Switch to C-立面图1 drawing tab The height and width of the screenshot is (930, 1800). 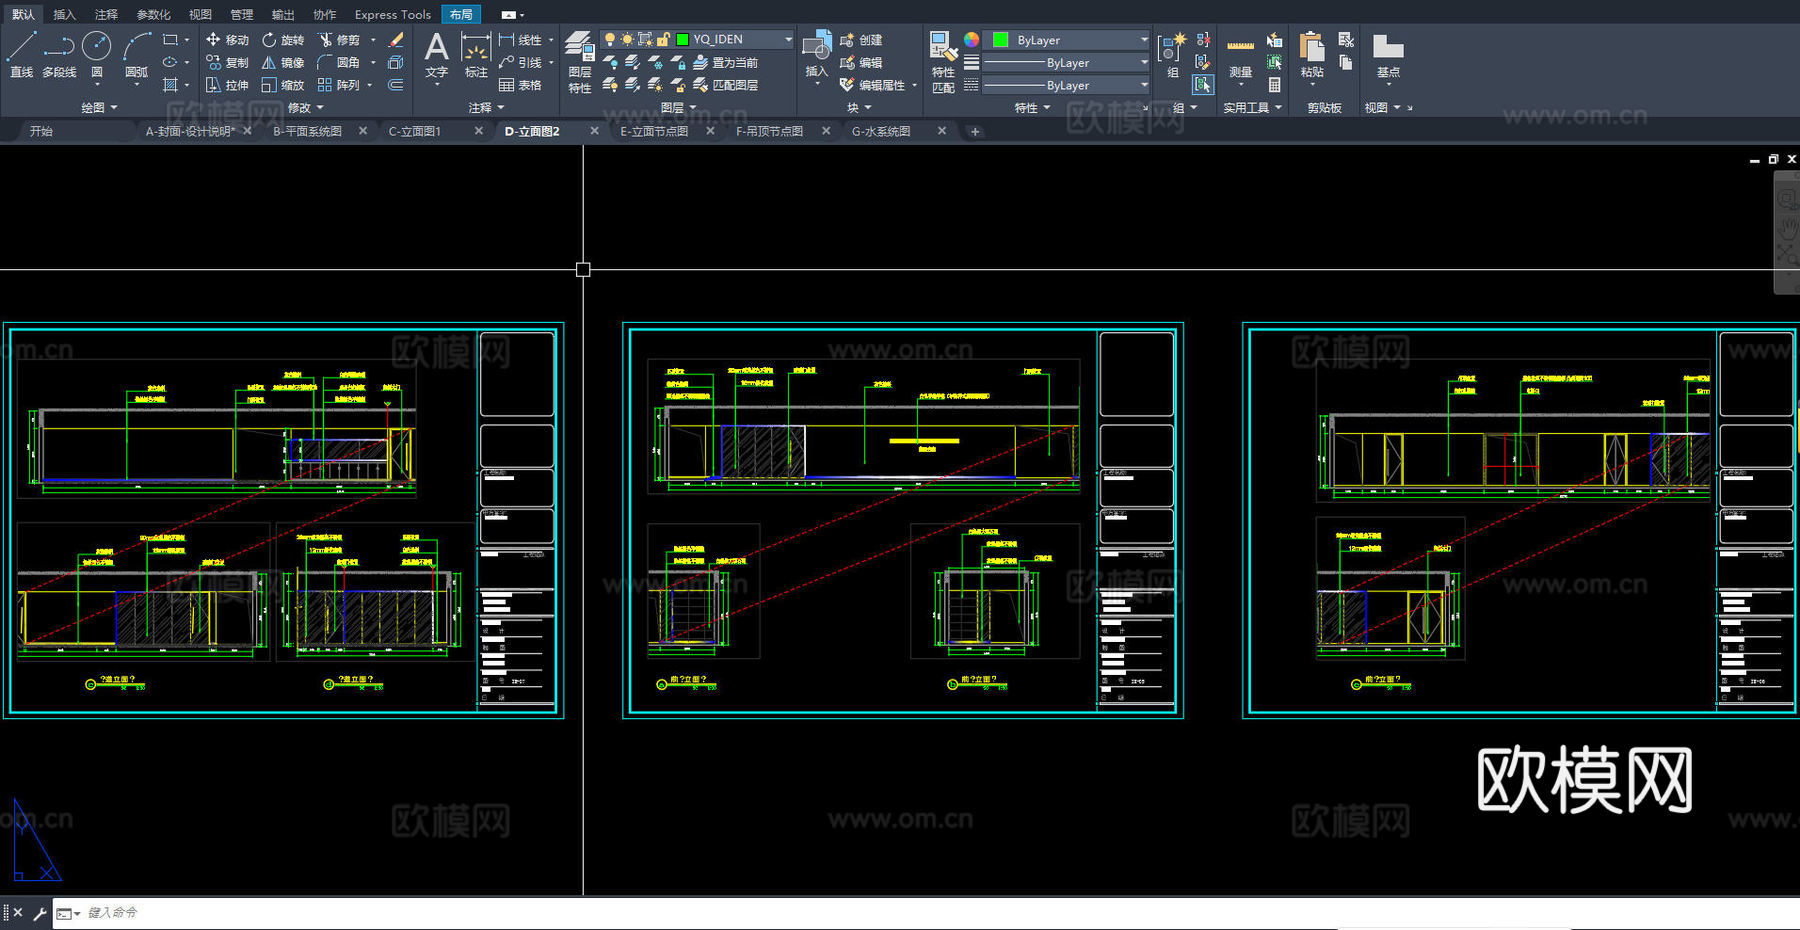tap(414, 131)
